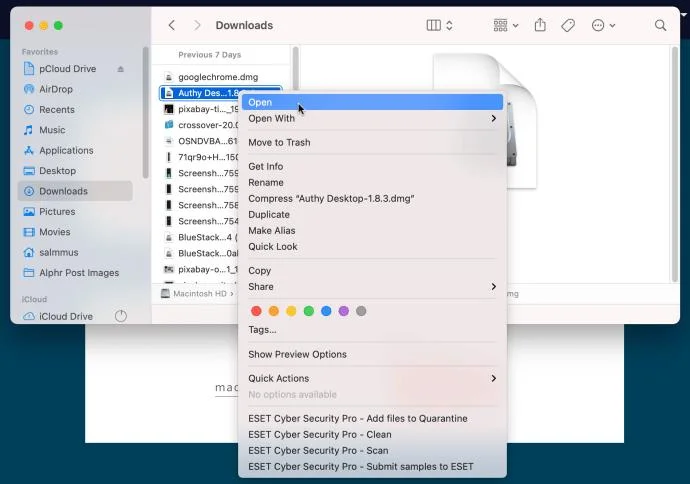Choose Quick Look
The height and width of the screenshot is (484, 690).
(372, 247)
